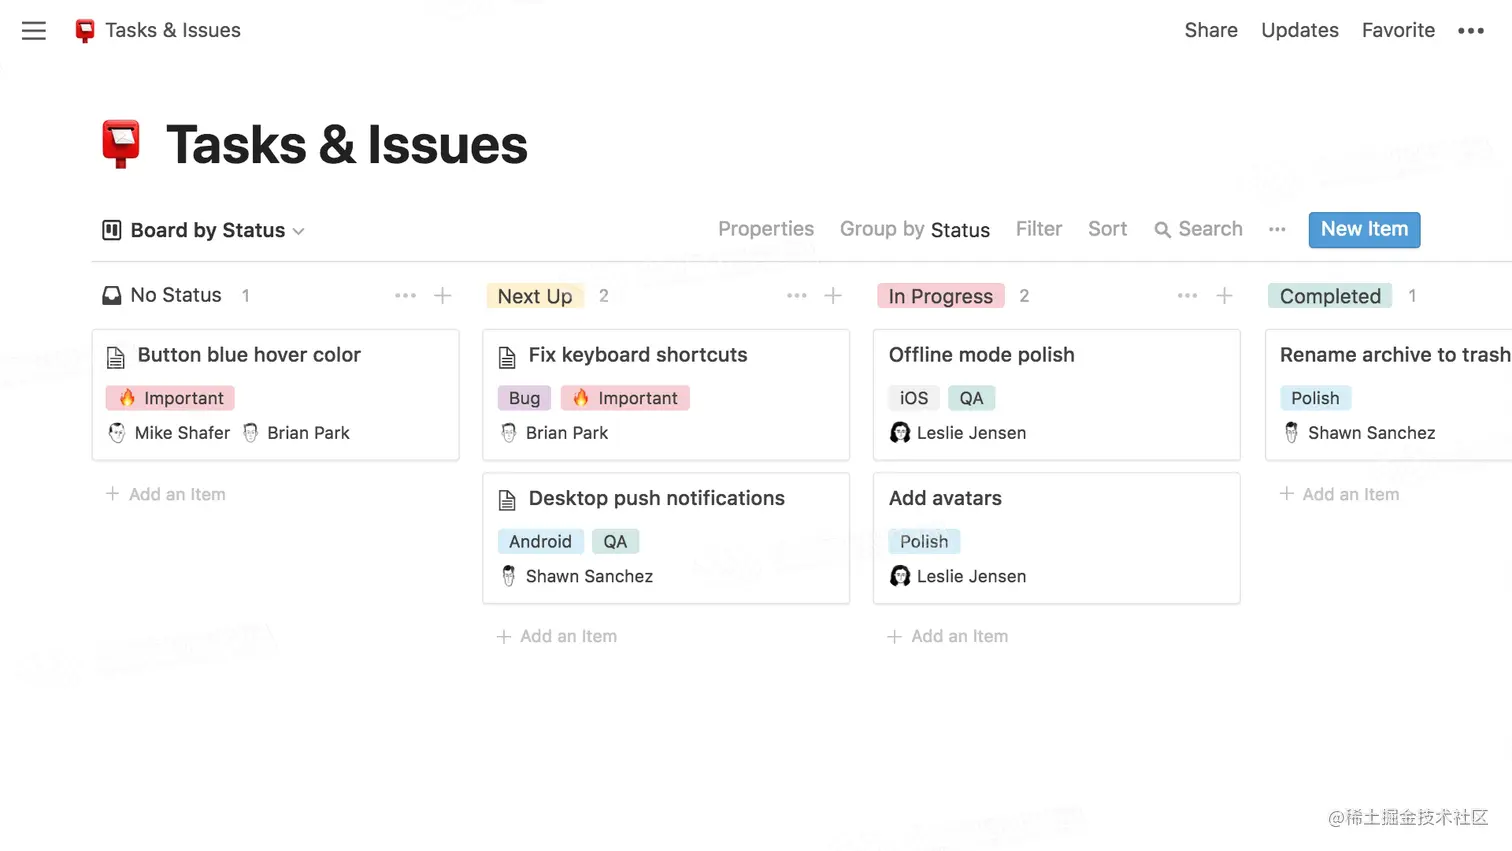The width and height of the screenshot is (1512, 851).
Task: Click the search magnifier icon
Action: pyautogui.click(x=1162, y=230)
